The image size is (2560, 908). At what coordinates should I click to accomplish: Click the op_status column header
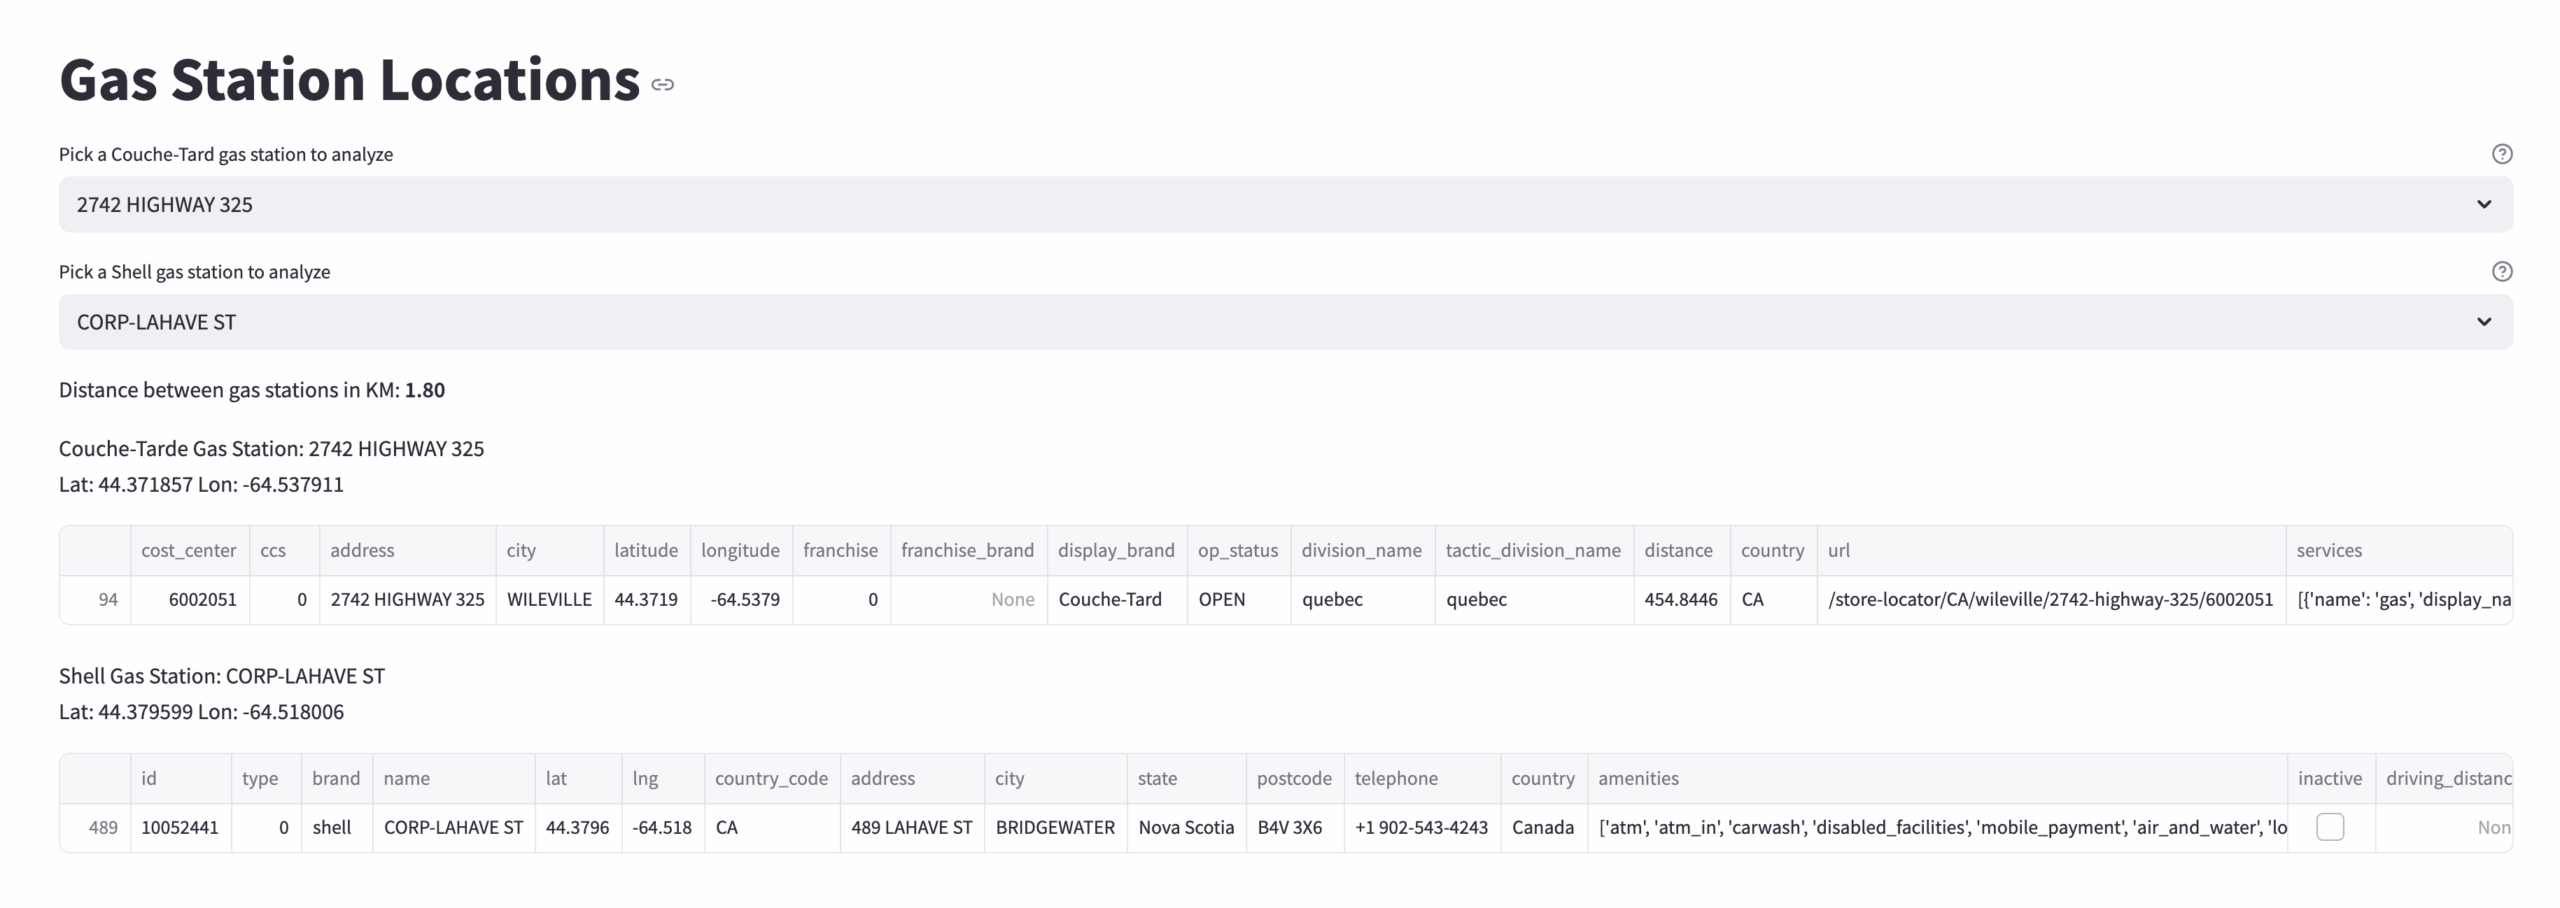1237,551
